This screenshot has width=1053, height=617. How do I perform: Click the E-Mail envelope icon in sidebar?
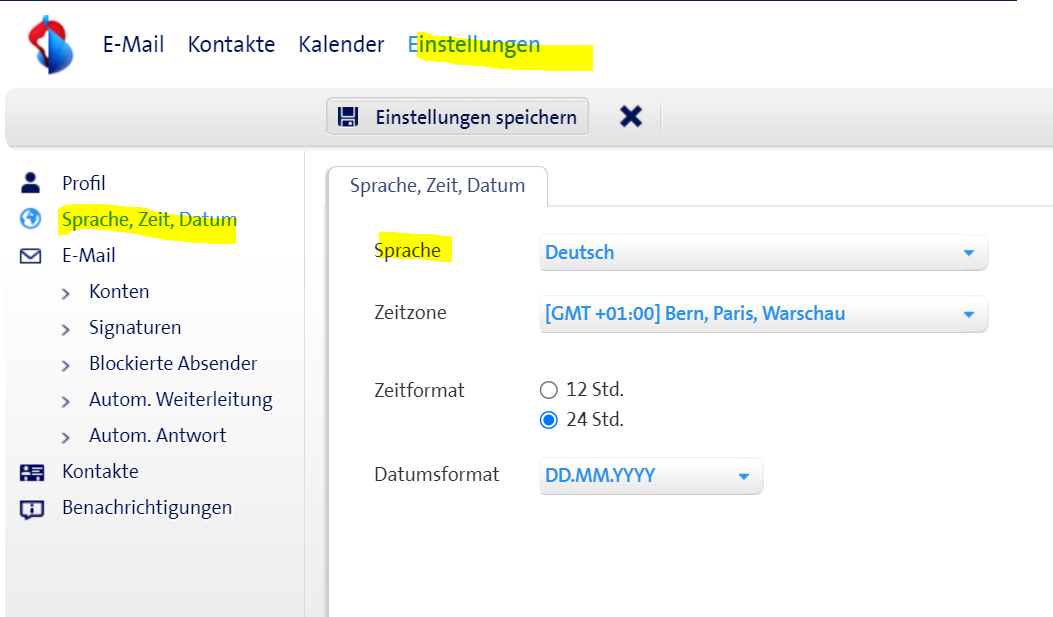point(31,256)
